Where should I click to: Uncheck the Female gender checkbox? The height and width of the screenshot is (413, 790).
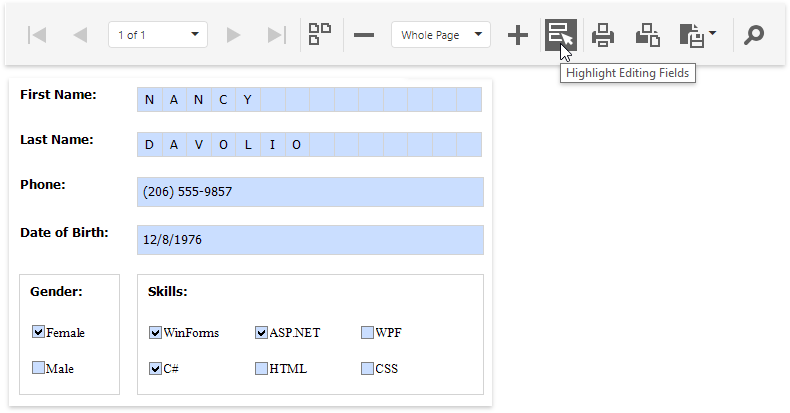tap(39, 332)
